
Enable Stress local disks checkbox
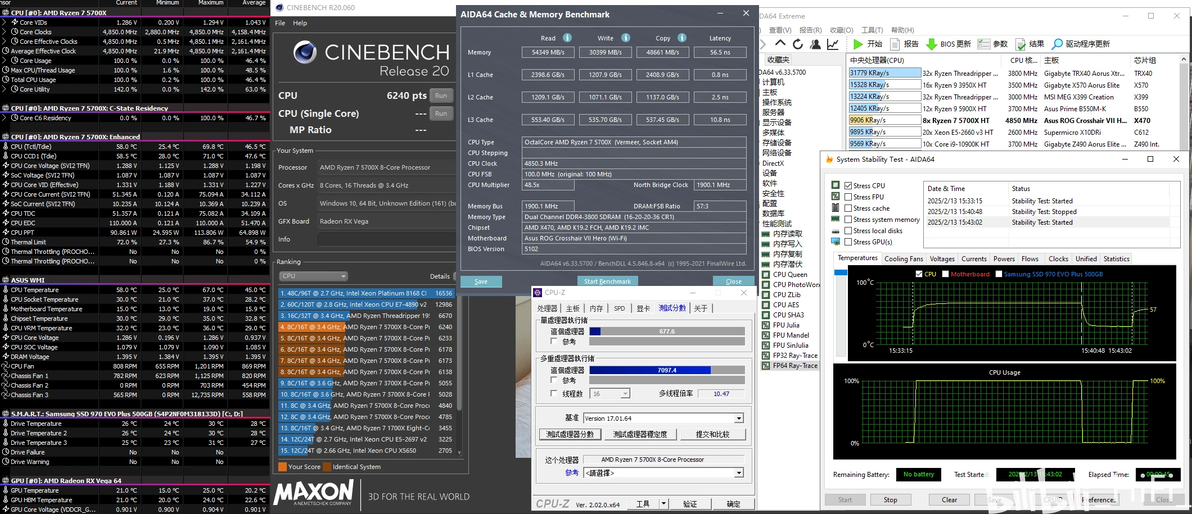pos(848,231)
